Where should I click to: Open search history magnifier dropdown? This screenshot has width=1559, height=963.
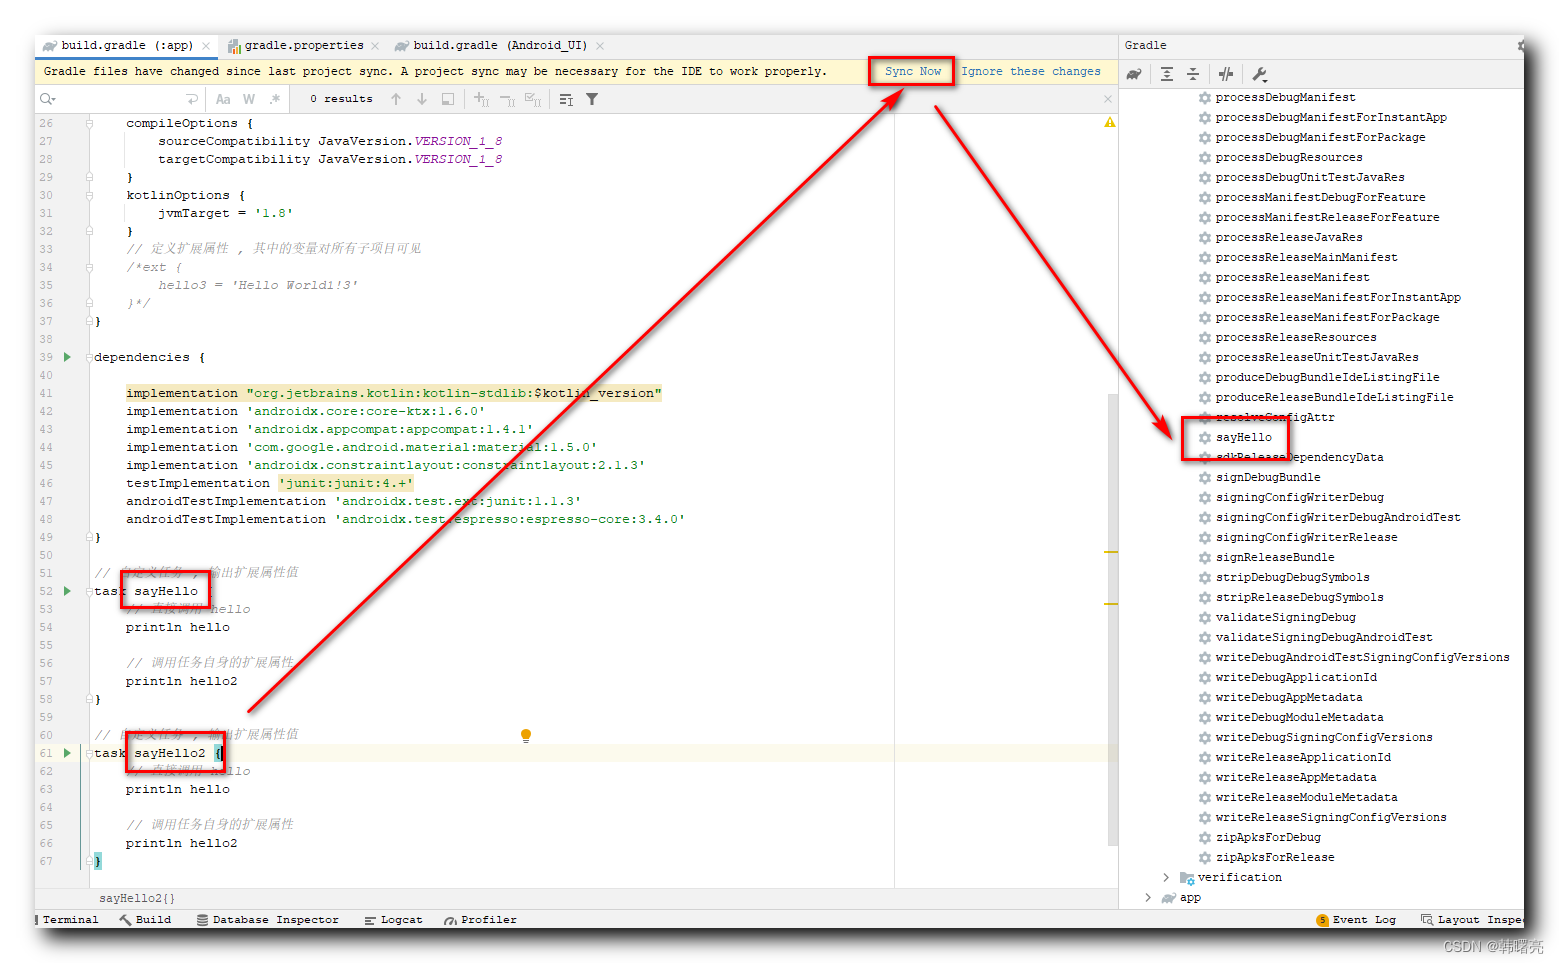pos(47,99)
